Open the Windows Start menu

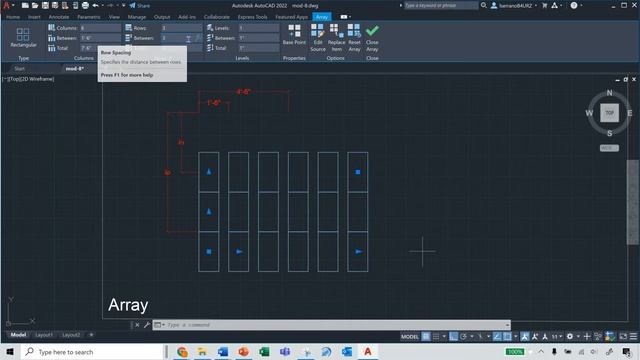10,351
